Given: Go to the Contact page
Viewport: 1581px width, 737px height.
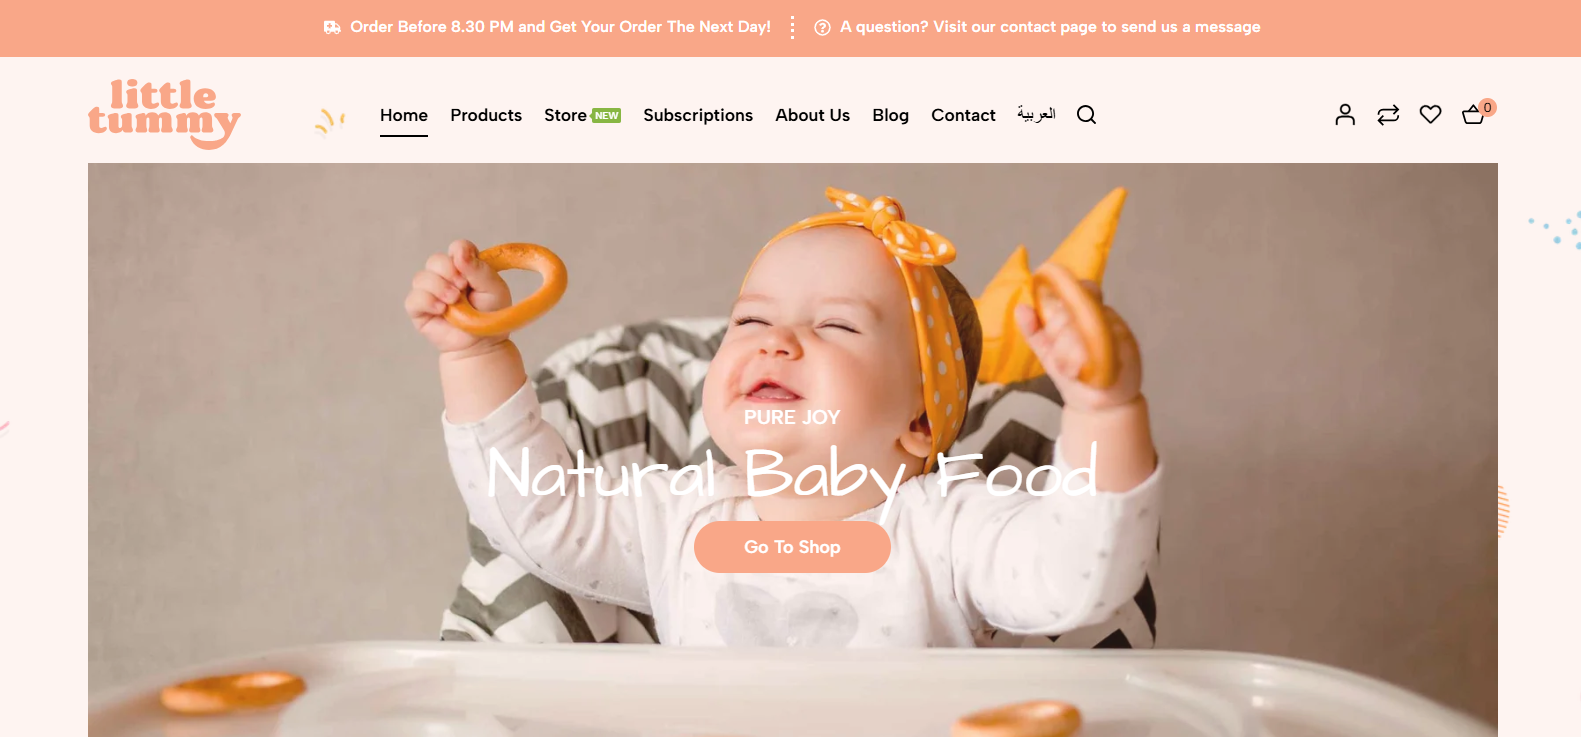Looking at the screenshot, I should coord(963,115).
